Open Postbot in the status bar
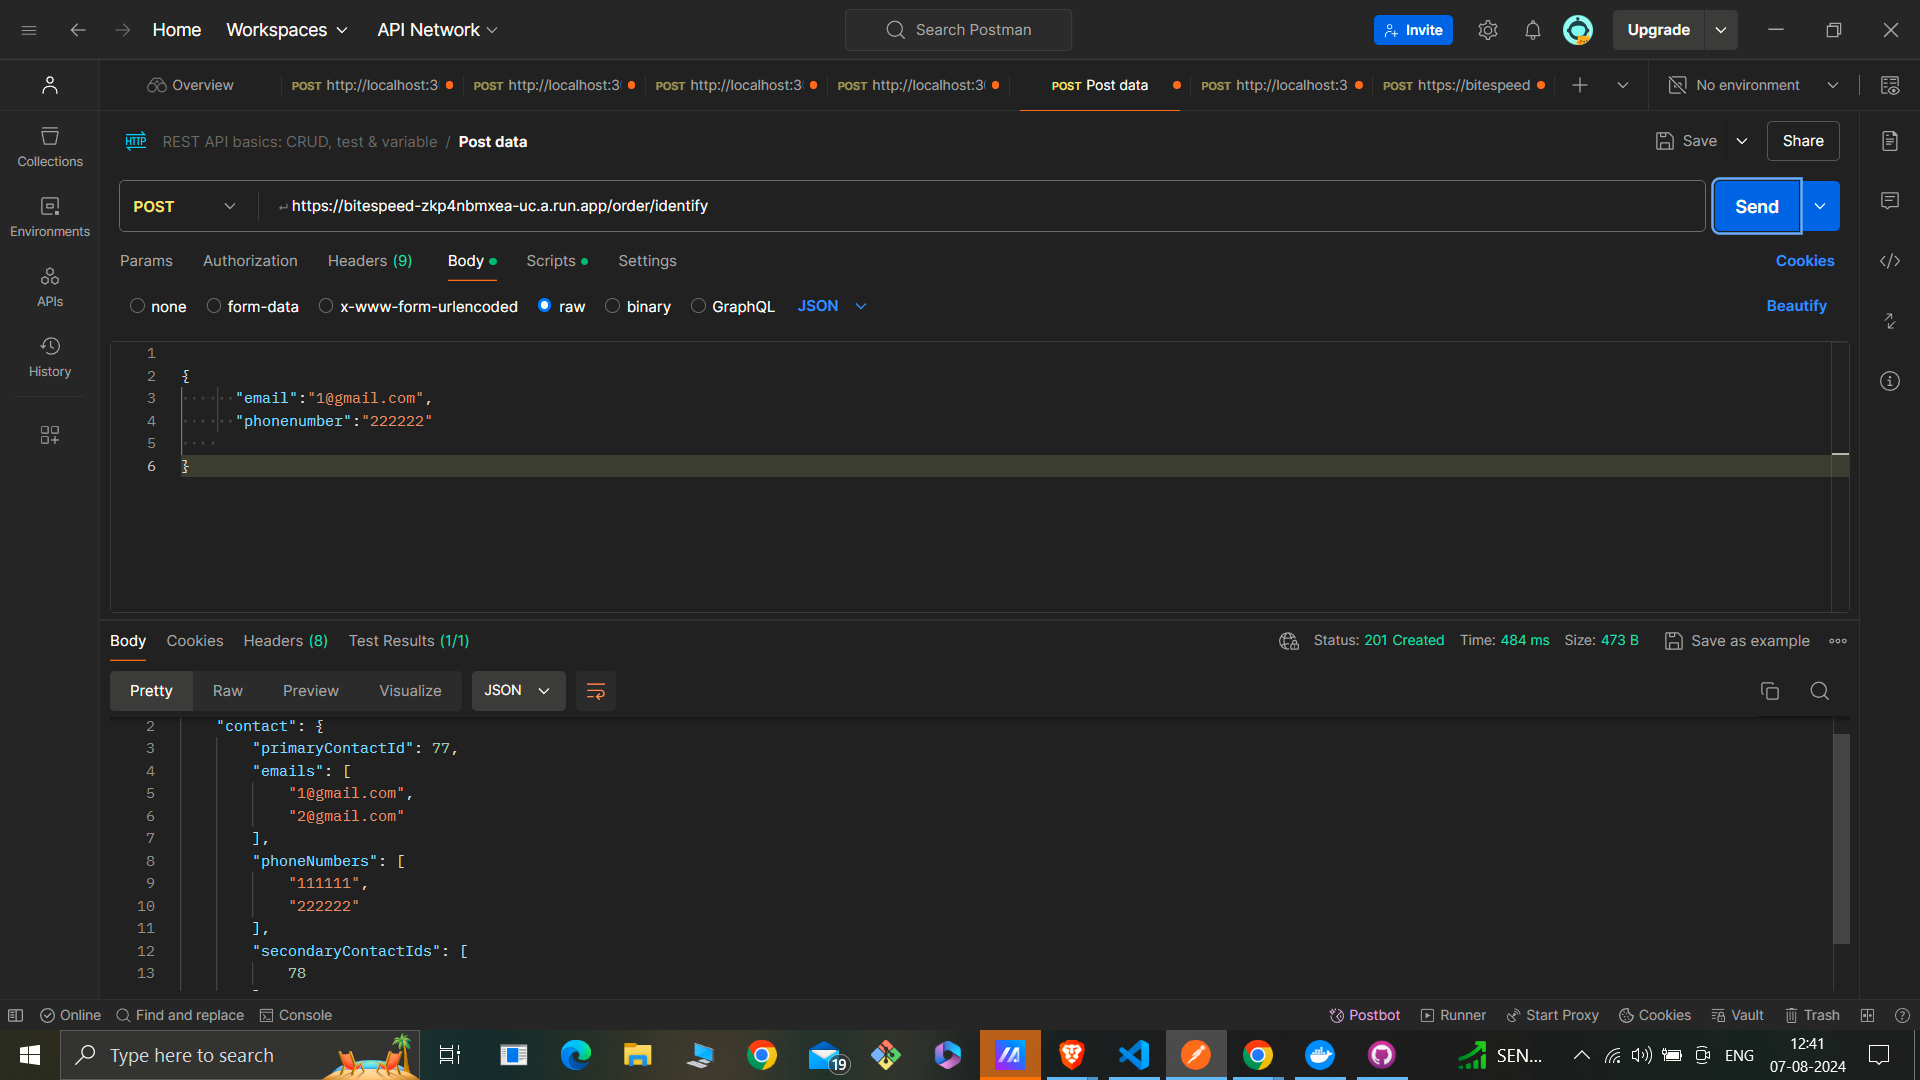Screen dimensions: 1920x1080 click(1364, 1015)
